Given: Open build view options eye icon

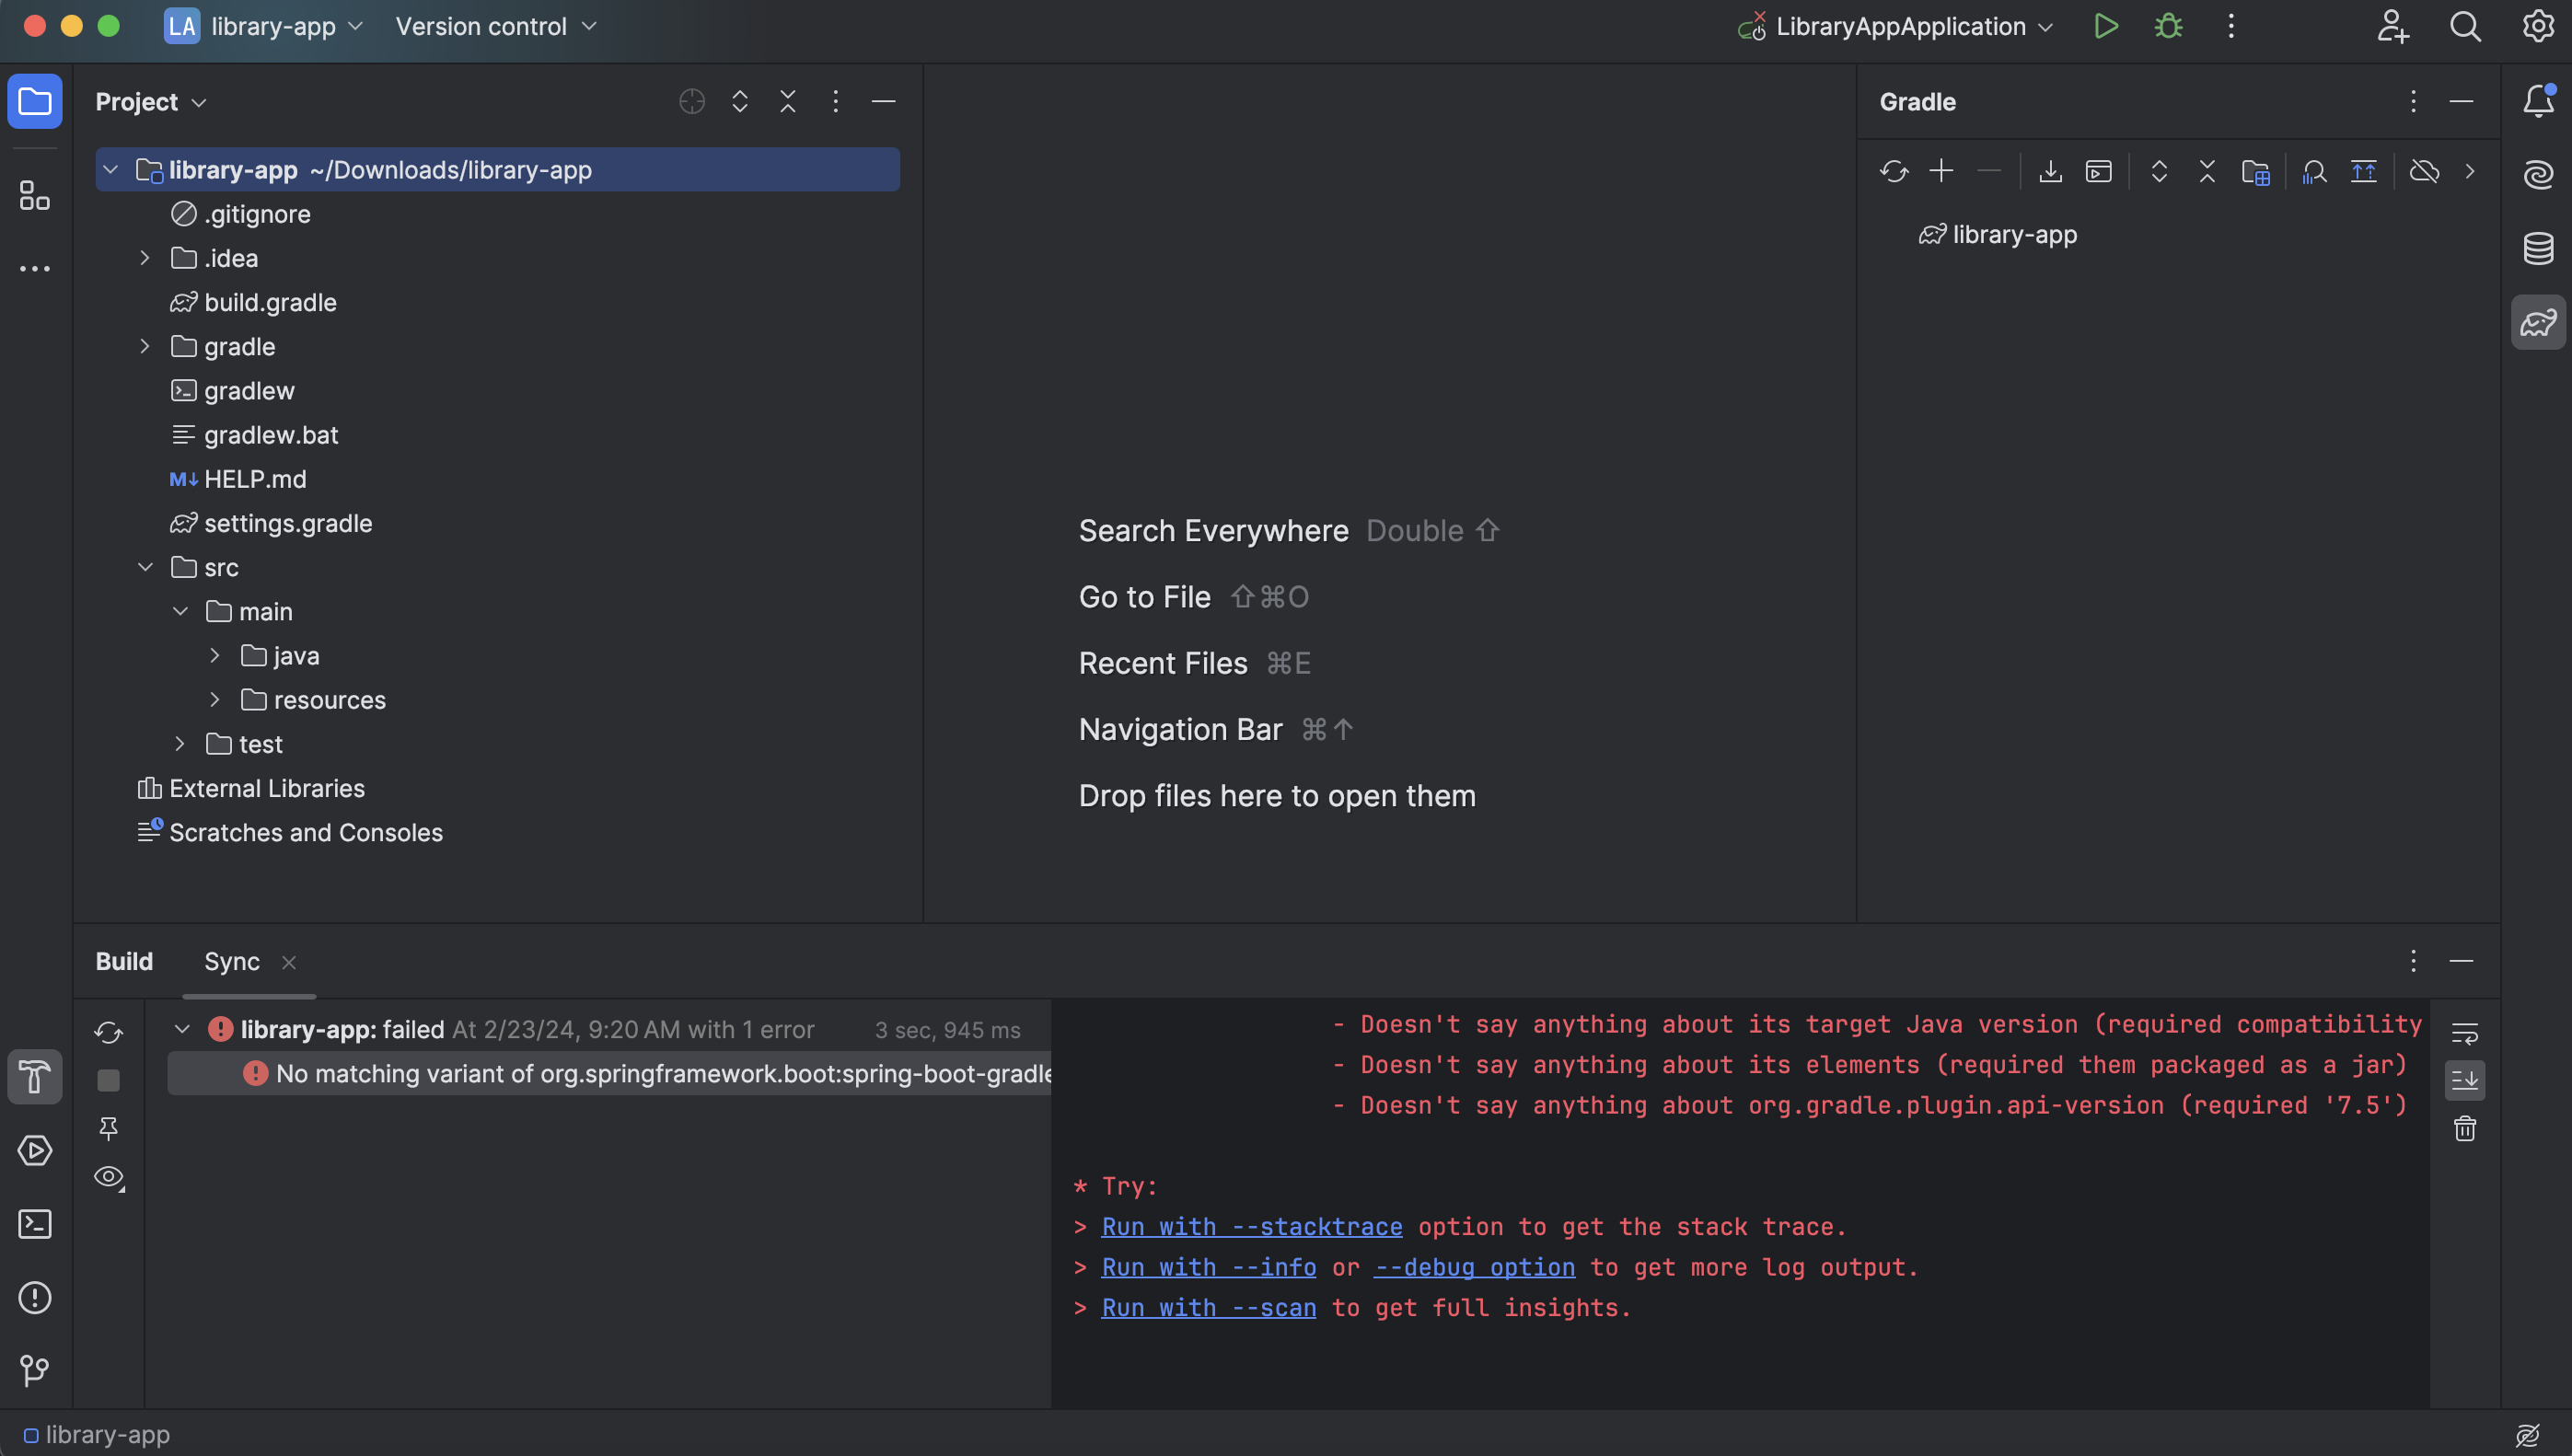Looking at the screenshot, I should (x=108, y=1177).
